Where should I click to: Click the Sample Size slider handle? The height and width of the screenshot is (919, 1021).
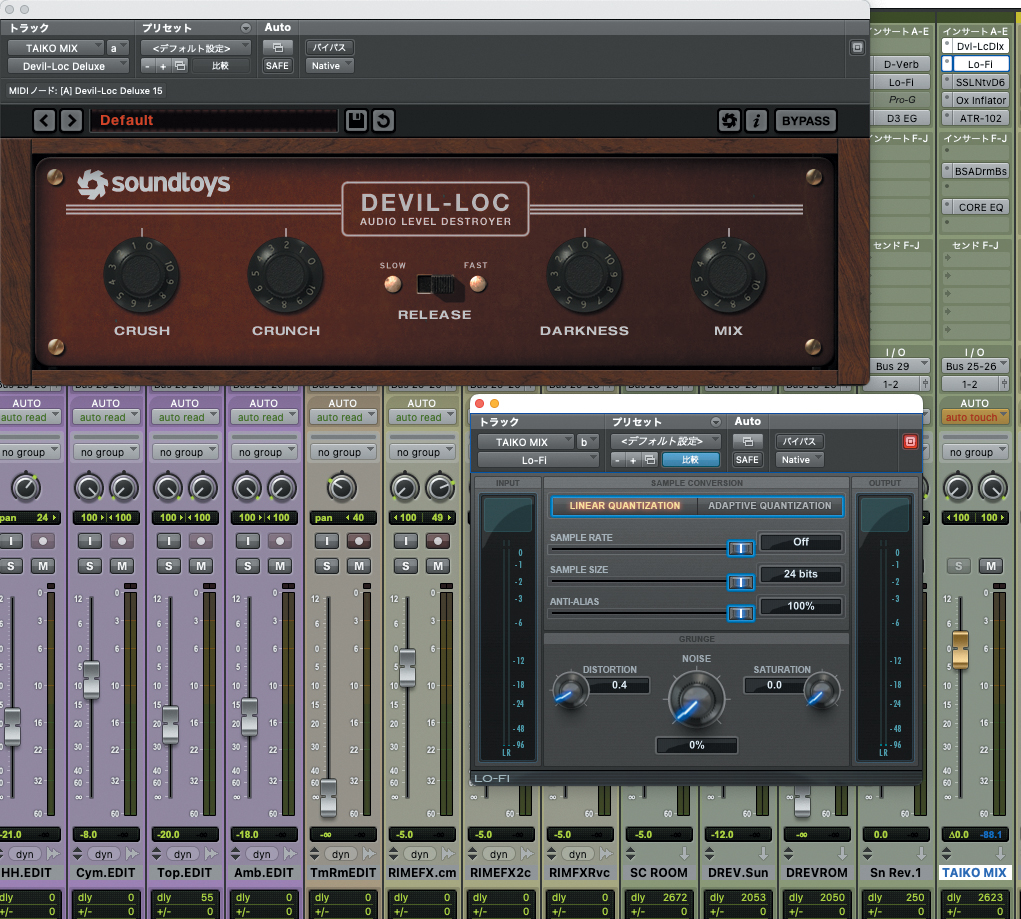740,582
